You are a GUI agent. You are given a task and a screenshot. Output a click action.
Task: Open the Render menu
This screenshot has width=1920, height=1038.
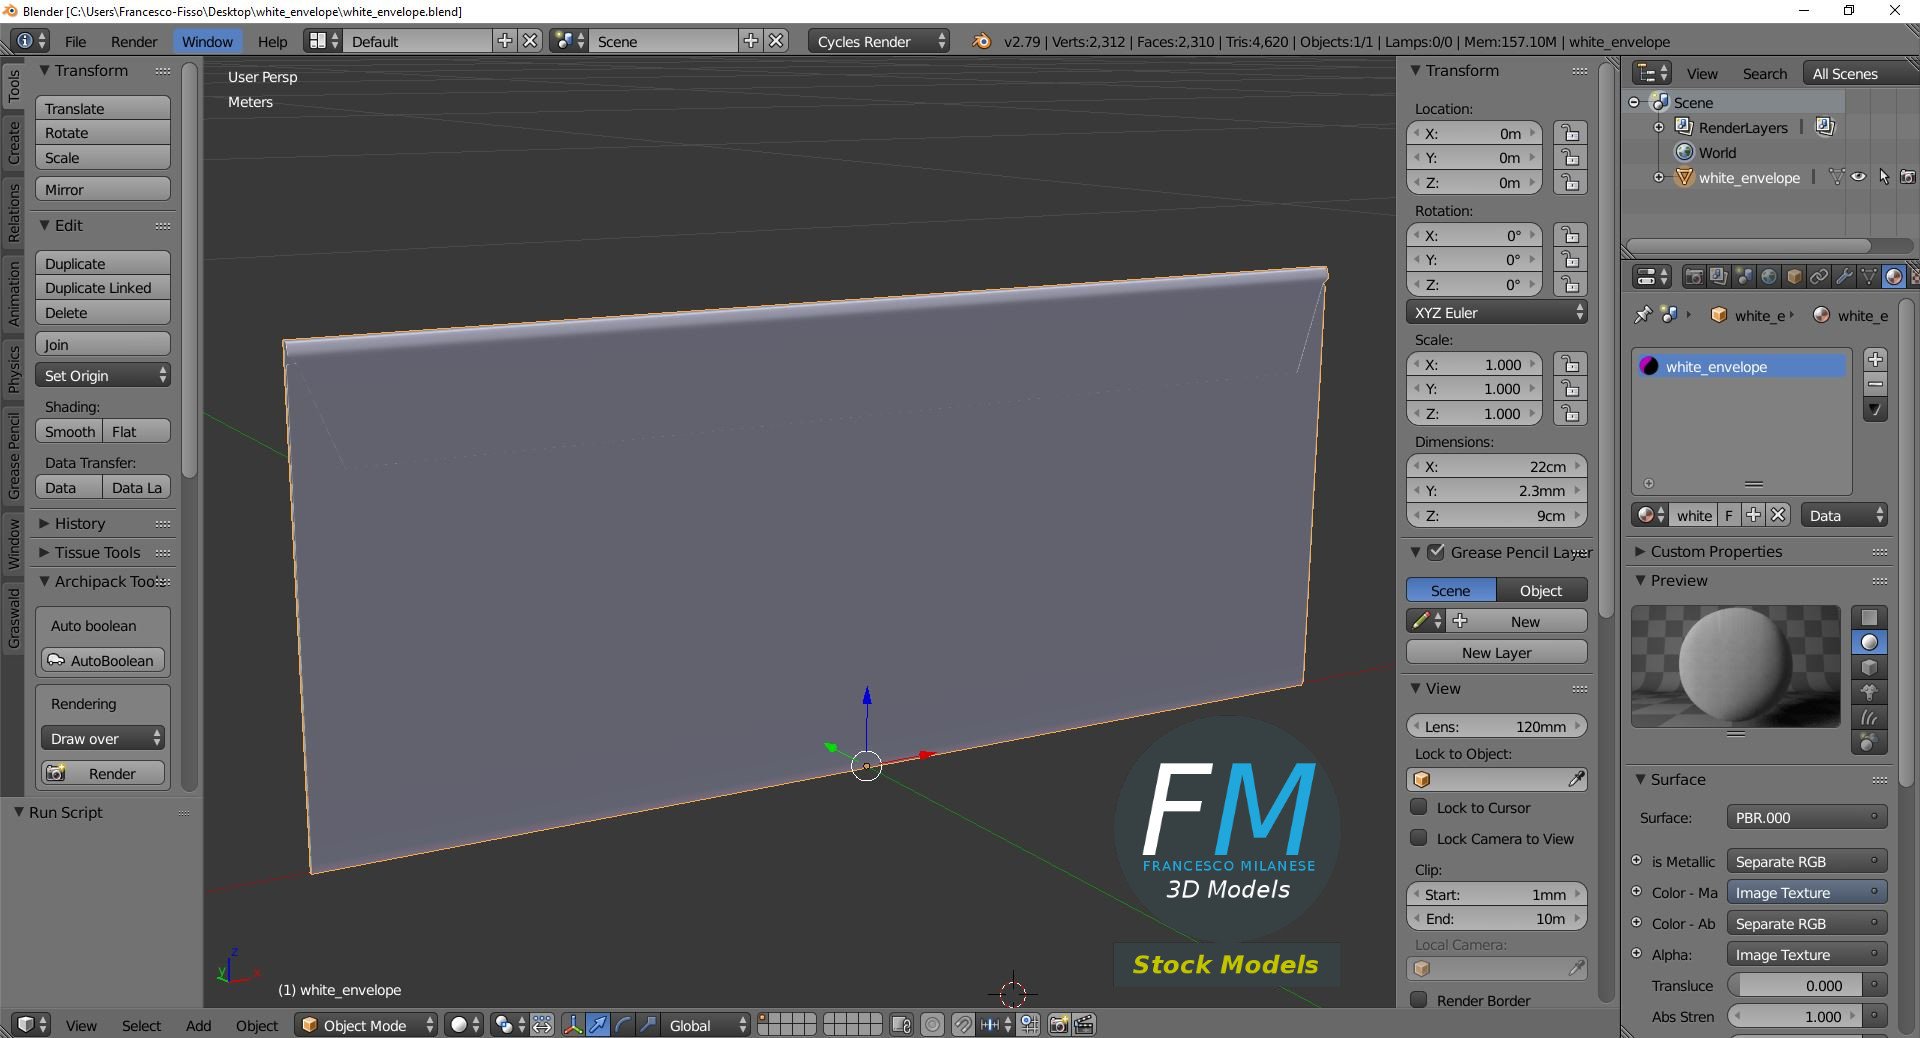[134, 41]
